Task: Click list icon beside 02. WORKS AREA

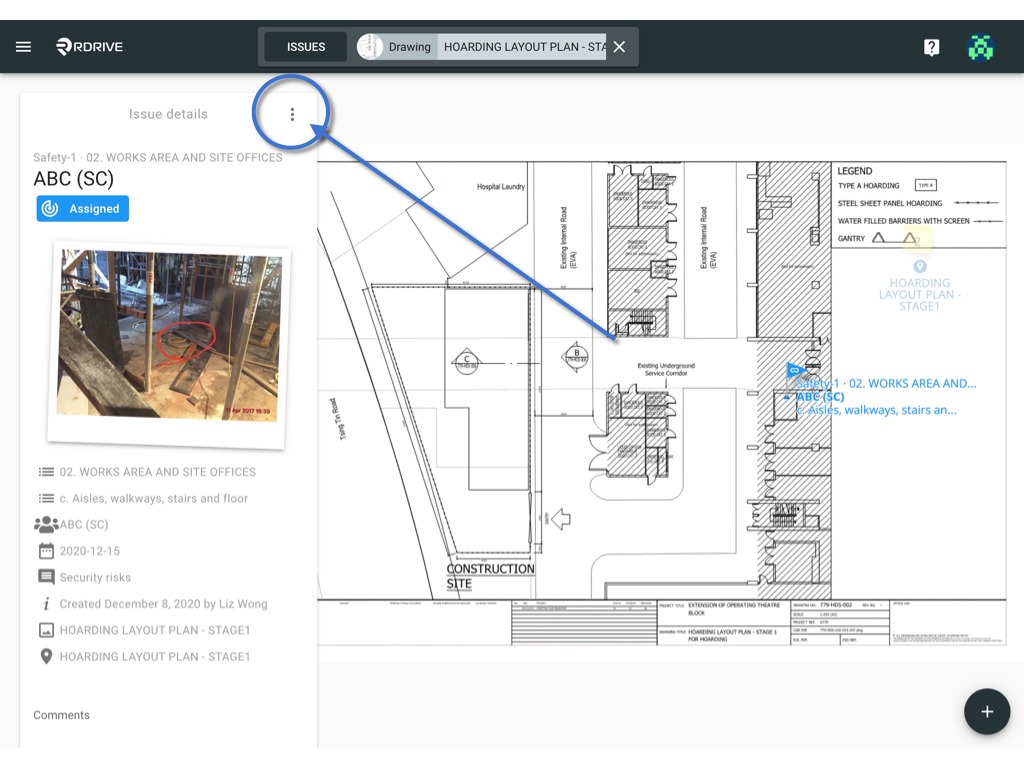Action: (x=46, y=472)
